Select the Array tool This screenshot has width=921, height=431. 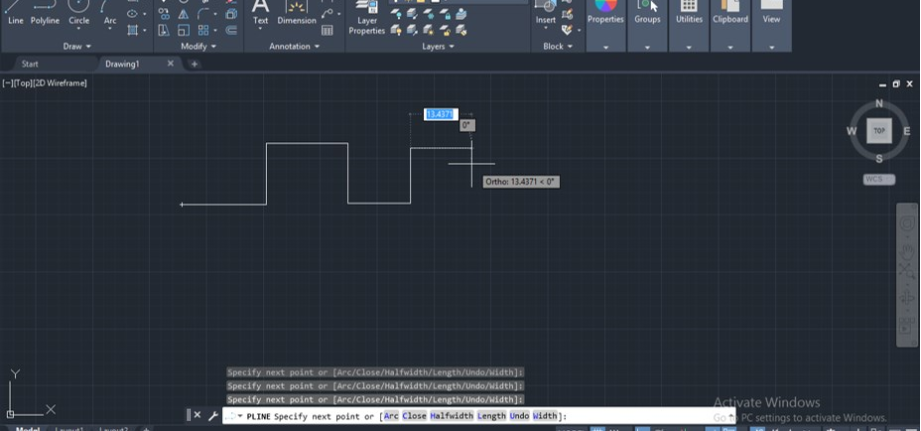pos(203,30)
